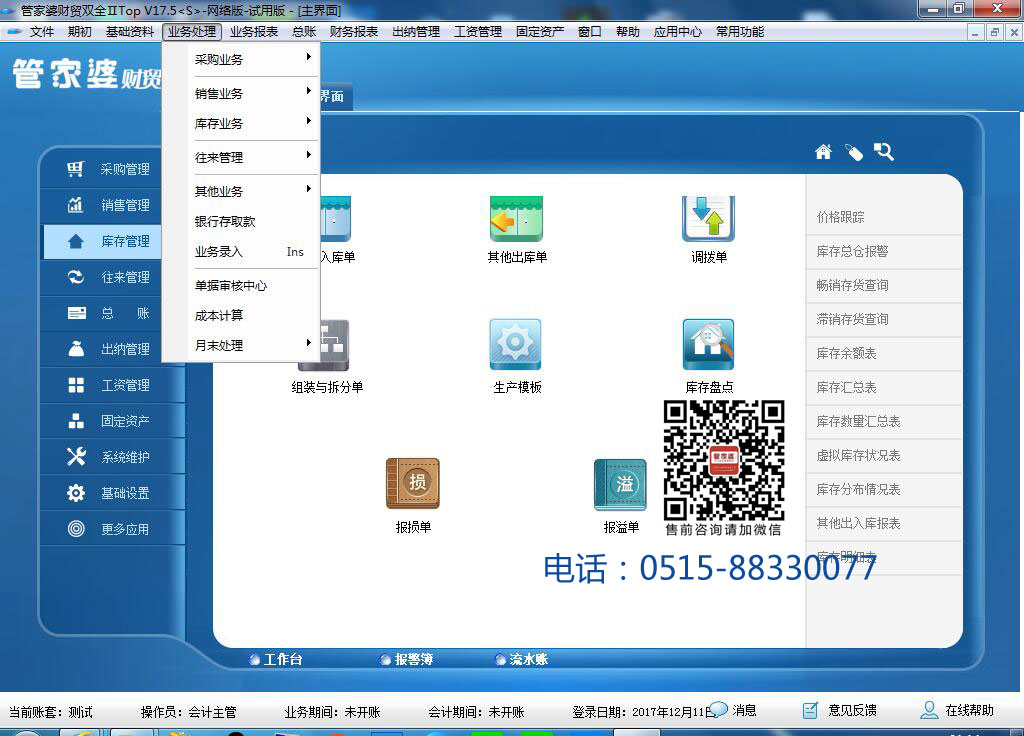
Task: Click the tag icon beside home
Action: (853, 152)
